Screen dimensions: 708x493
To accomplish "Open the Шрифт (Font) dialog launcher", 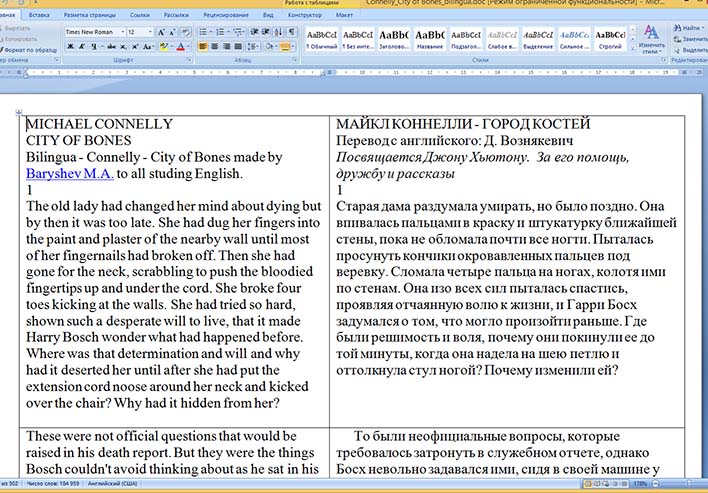I will coord(189,60).
